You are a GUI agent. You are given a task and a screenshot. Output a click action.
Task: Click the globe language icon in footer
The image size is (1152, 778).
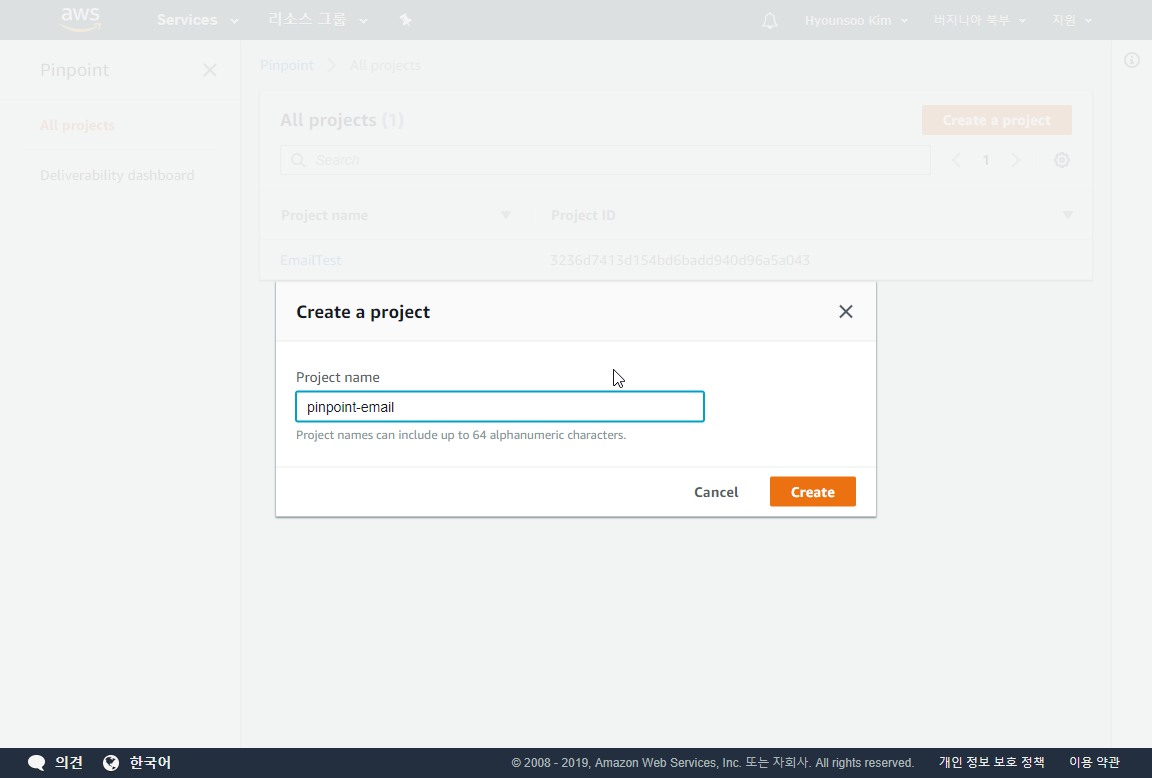tap(111, 763)
